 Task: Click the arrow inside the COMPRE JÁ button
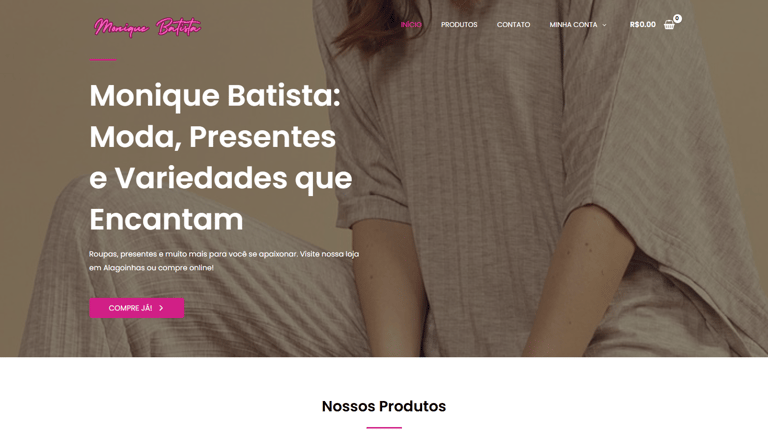tap(161, 308)
